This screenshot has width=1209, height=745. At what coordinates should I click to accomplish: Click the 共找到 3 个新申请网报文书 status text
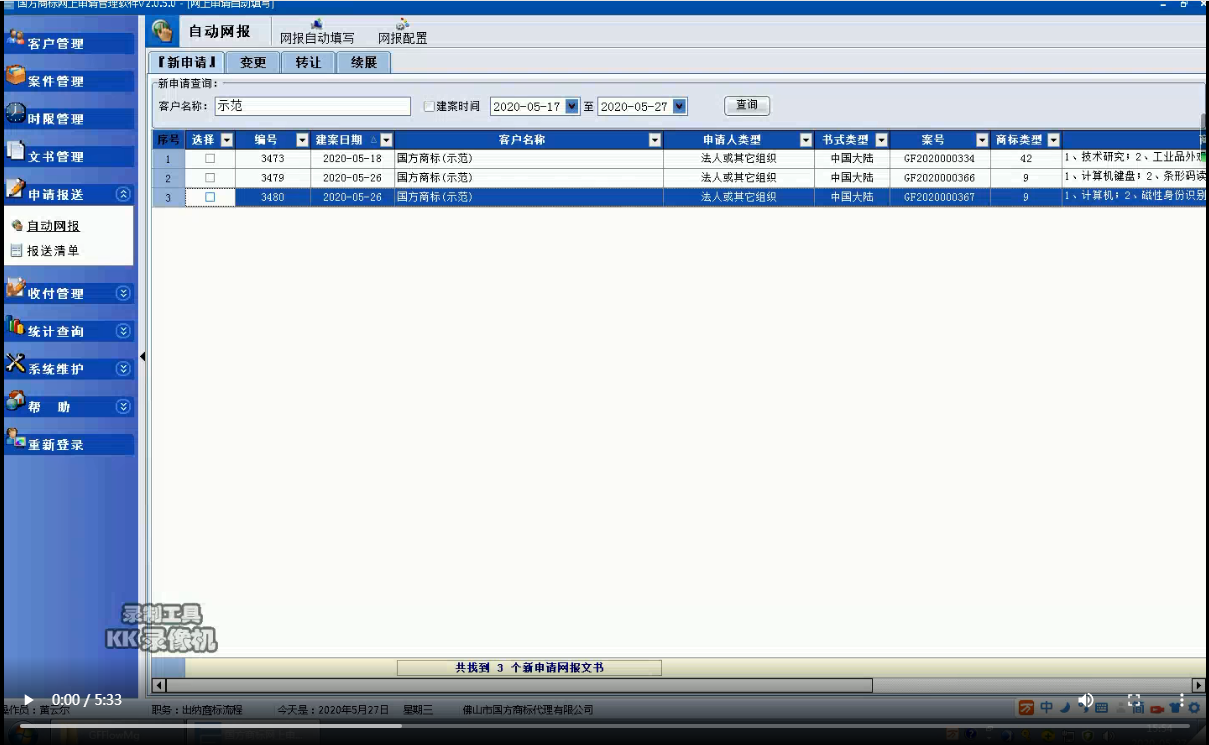[x=529, y=668]
